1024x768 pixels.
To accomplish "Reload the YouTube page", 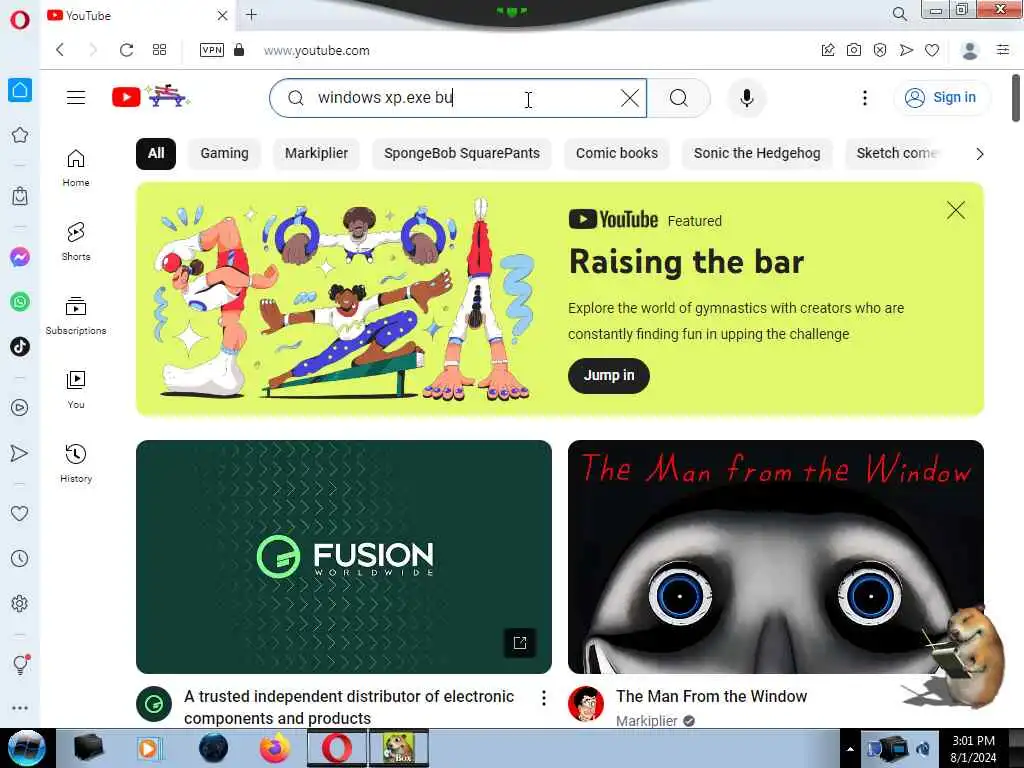I will (127, 50).
